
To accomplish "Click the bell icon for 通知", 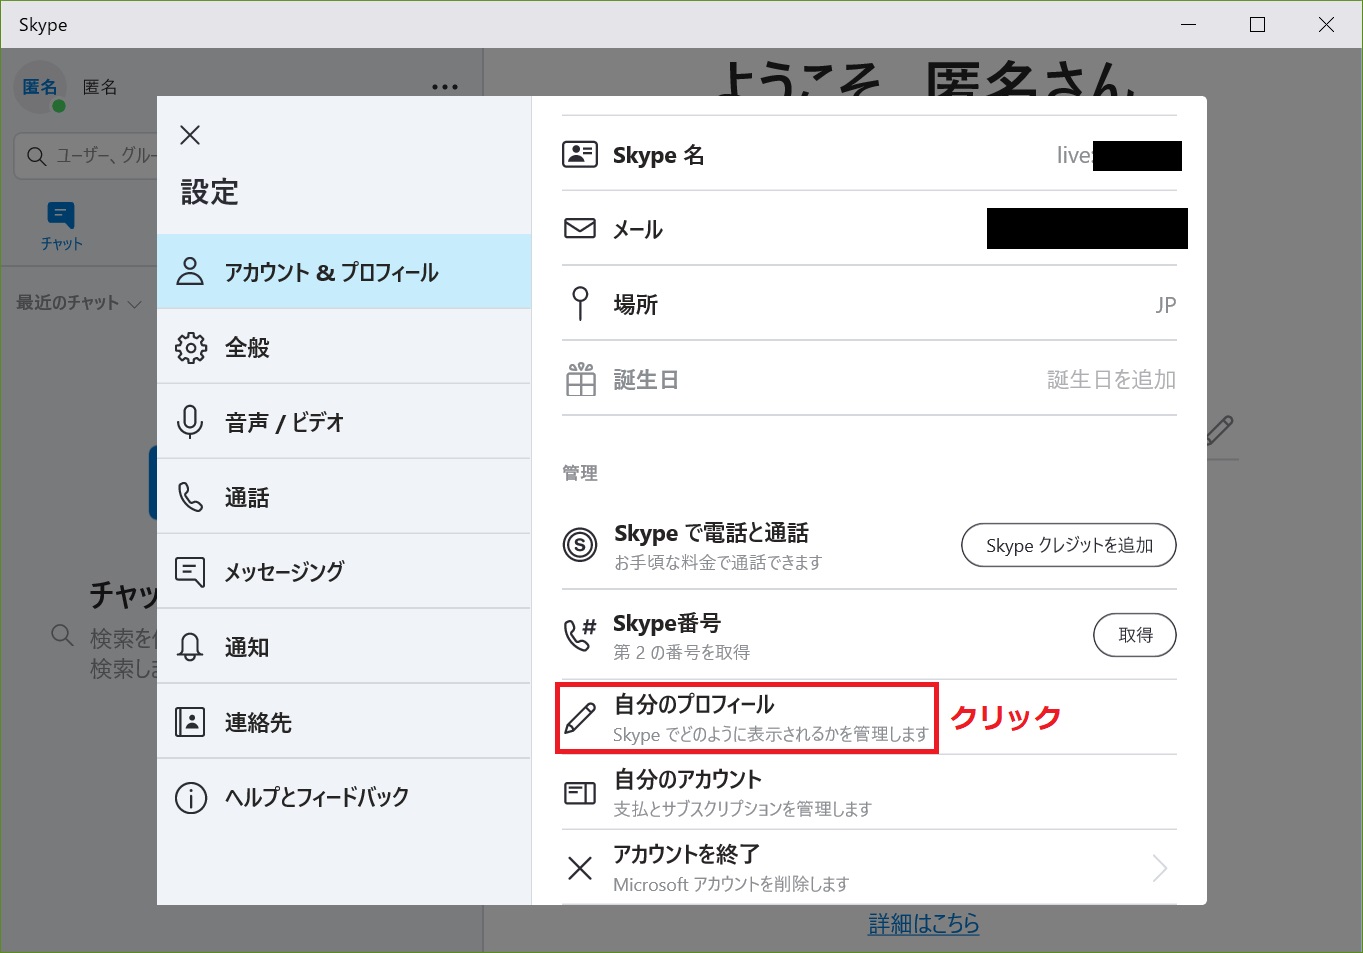I will coord(190,647).
